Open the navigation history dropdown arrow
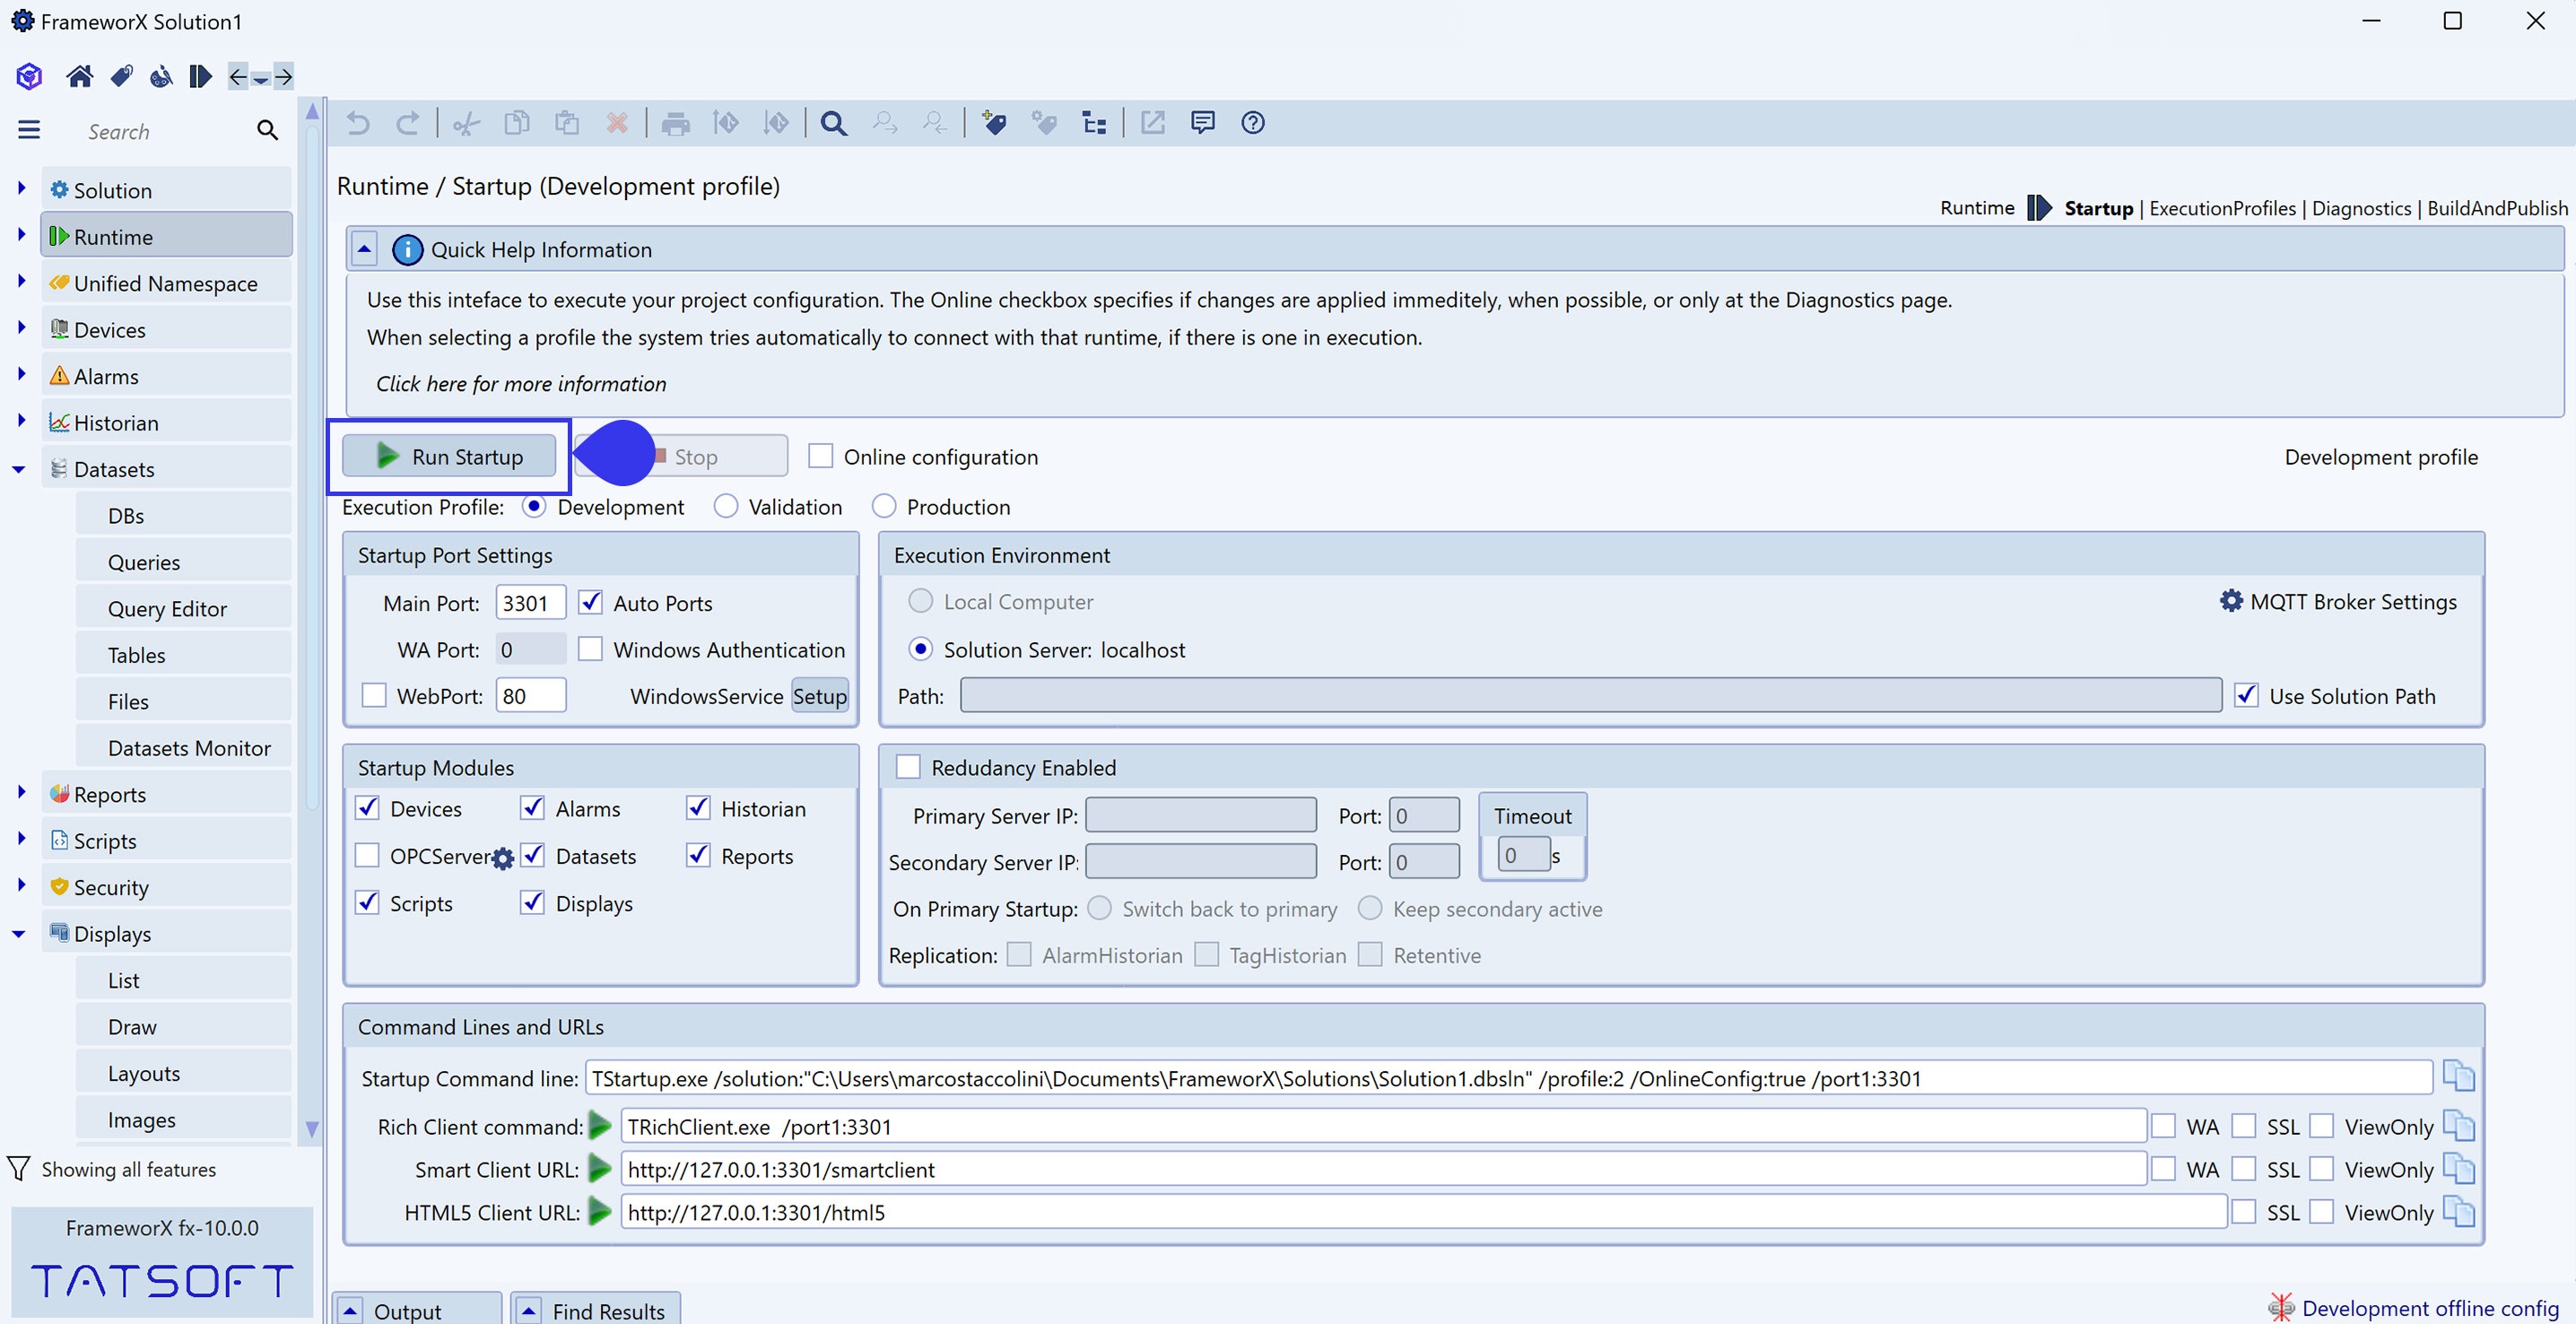This screenshot has height=1324, width=2576. point(261,79)
